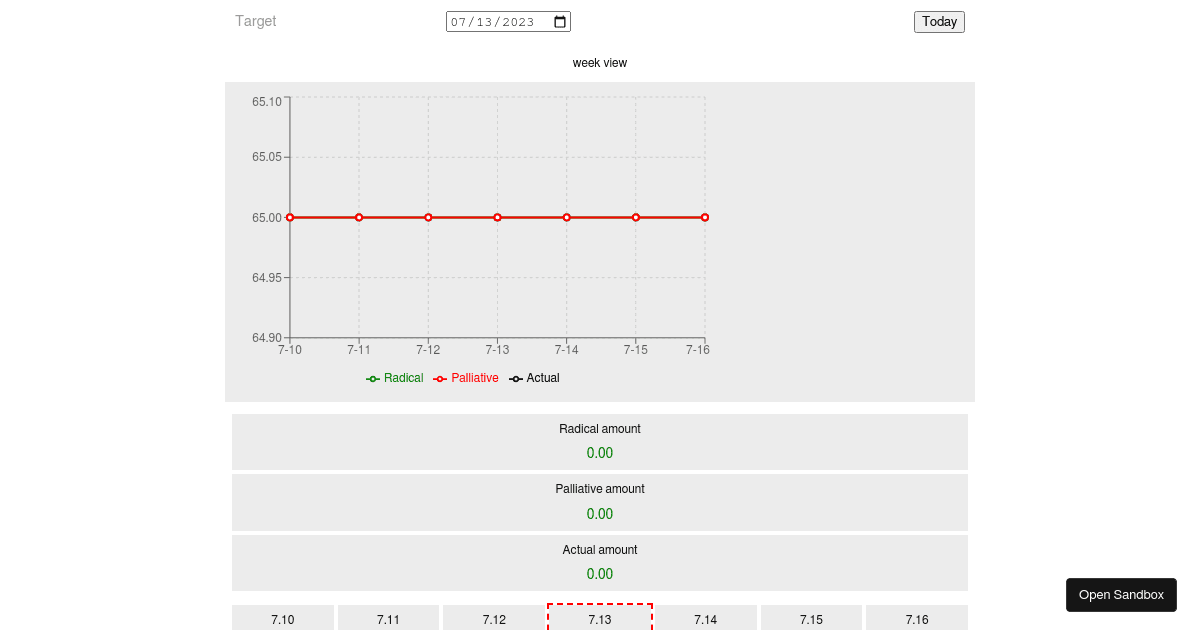The height and width of the screenshot is (630, 1200).
Task: Click the black Actual legend marker
Action: point(514,378)
